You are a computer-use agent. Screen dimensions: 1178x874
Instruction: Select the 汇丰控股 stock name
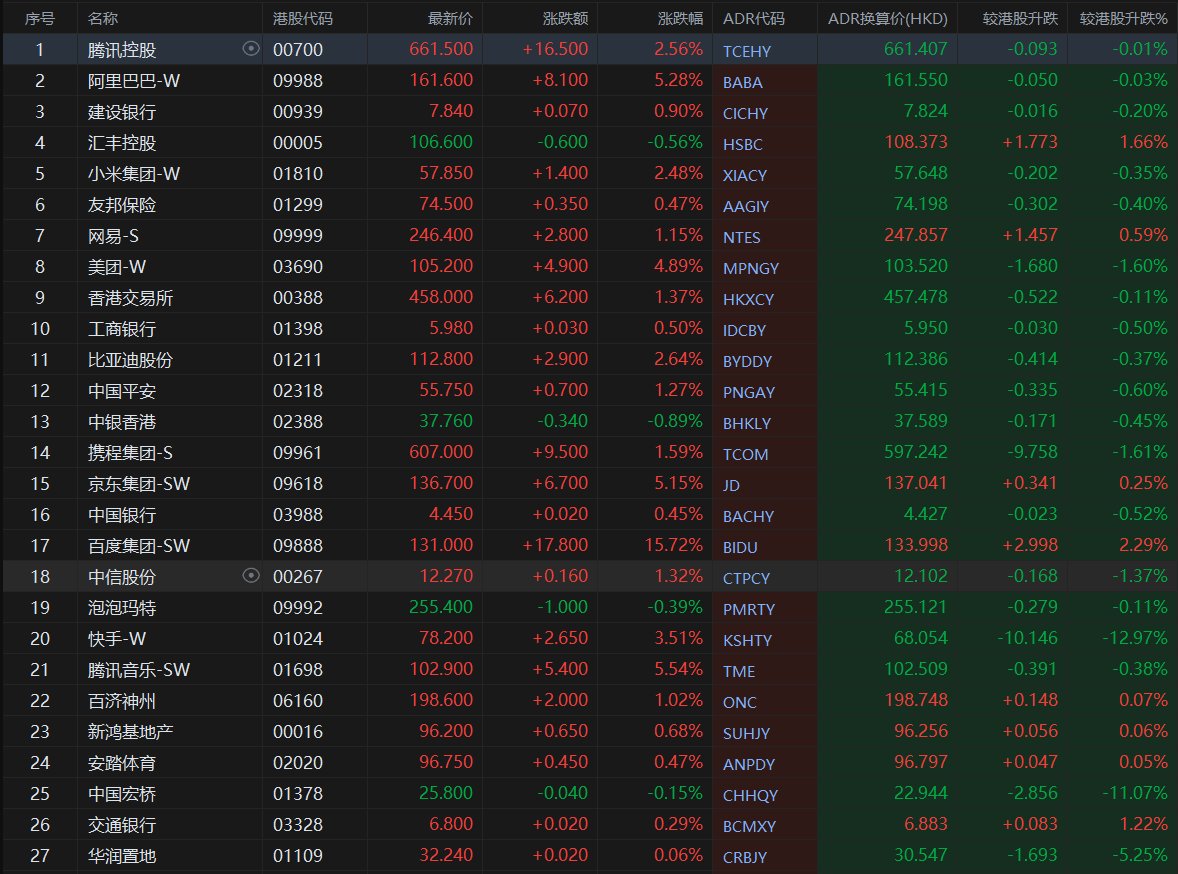[x=122, y=142]
